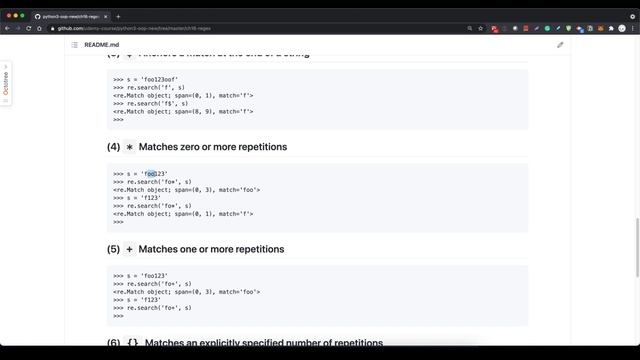Go forward with the browser forward arrow
Image resolution: width=640 pixels, height=360 pixels.
pos(18,29)
